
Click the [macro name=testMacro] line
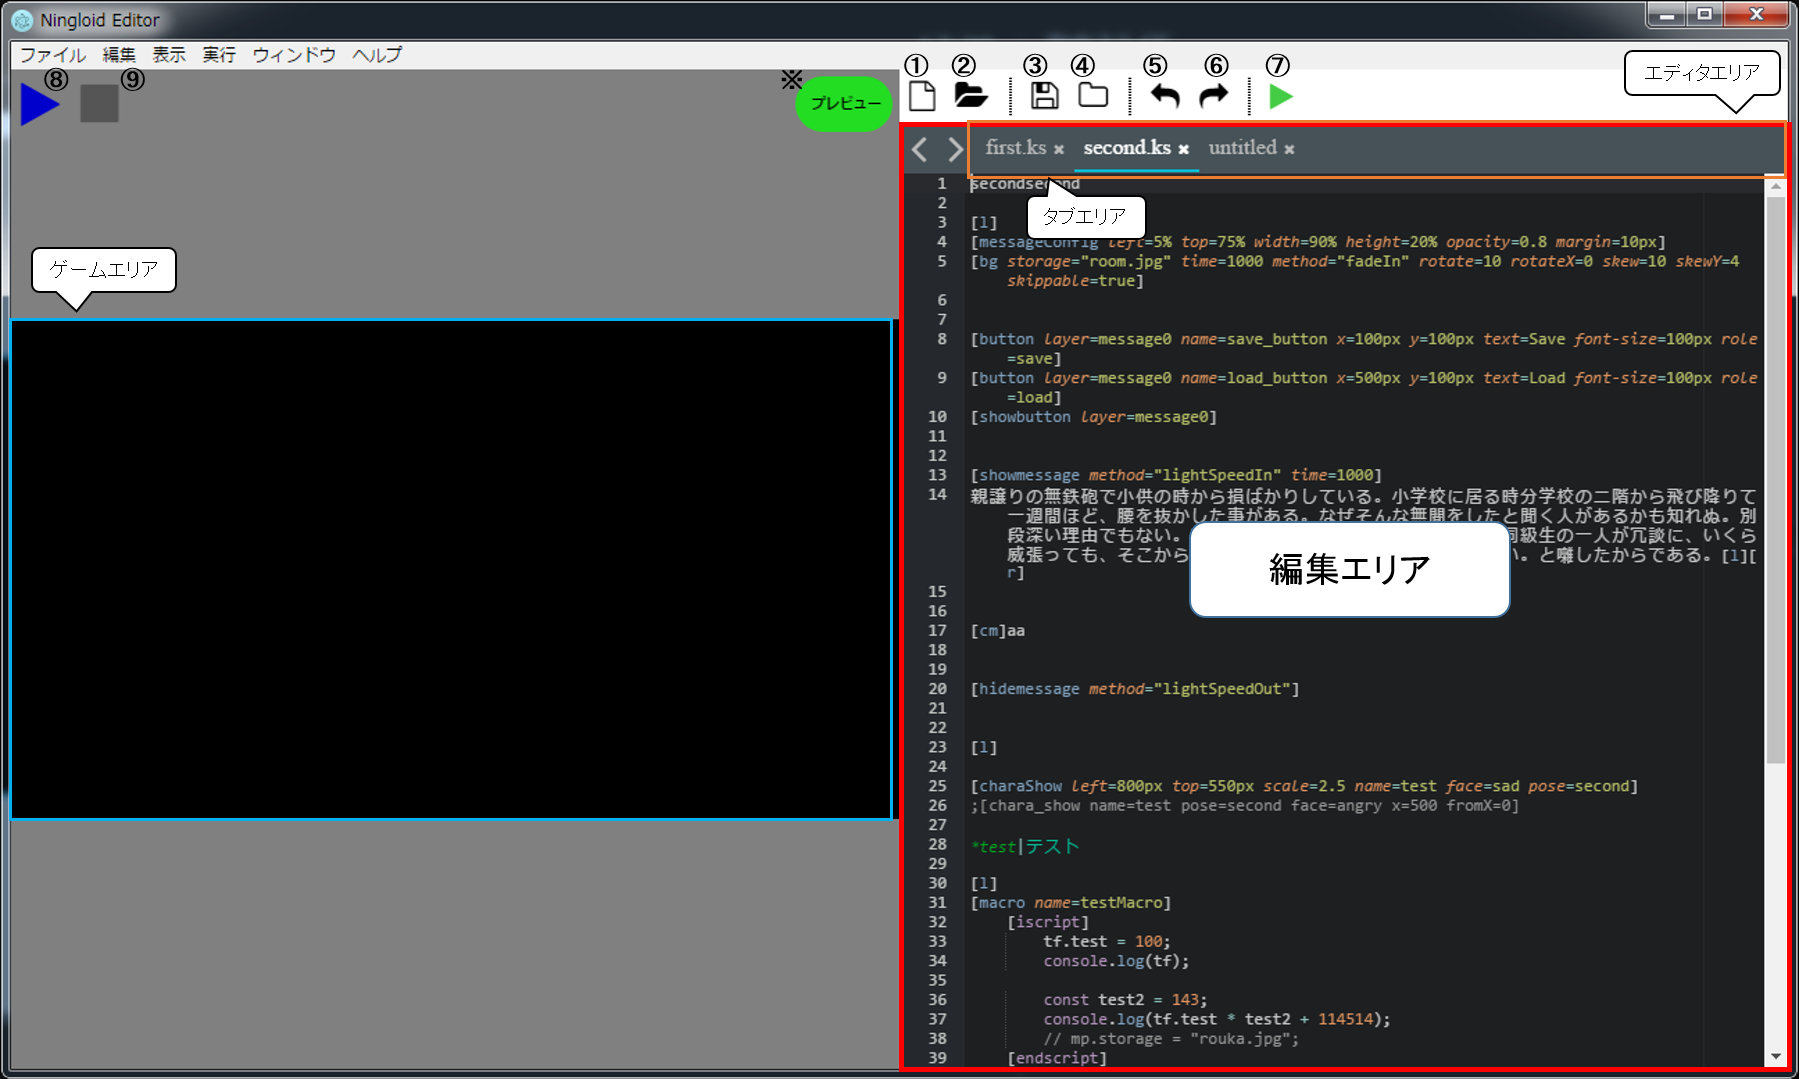tap(1071, 903)
